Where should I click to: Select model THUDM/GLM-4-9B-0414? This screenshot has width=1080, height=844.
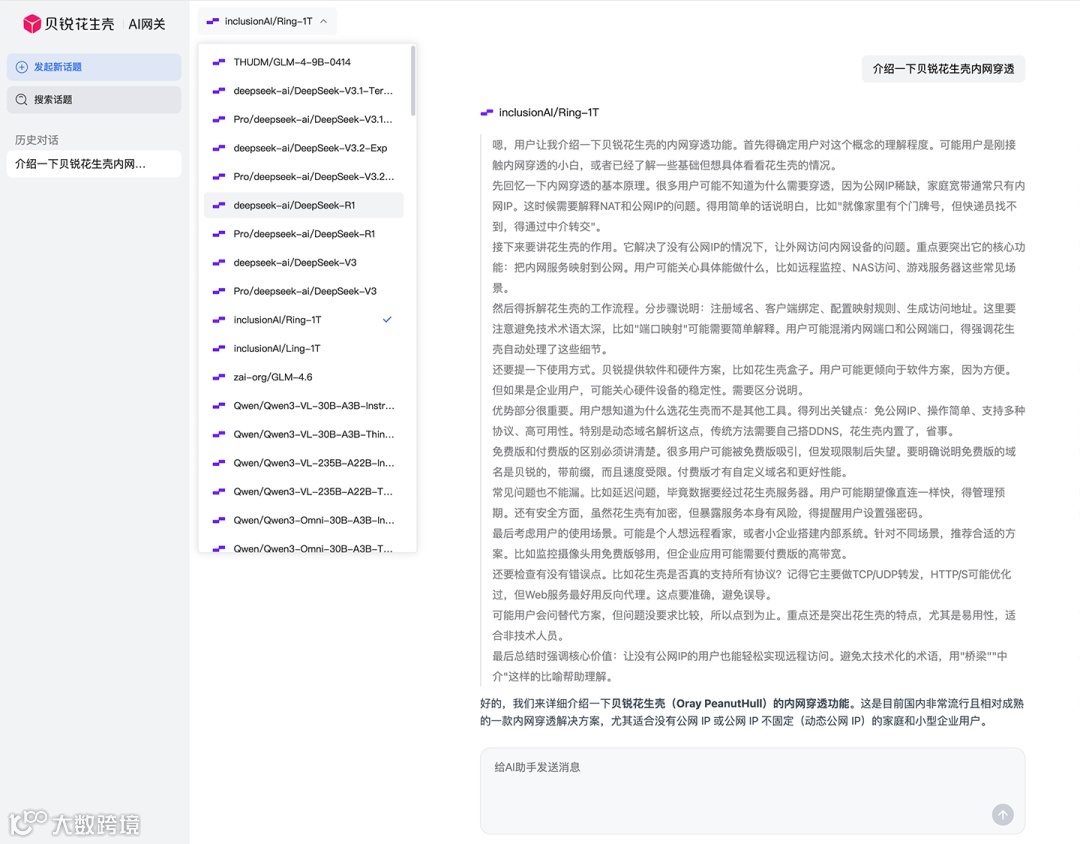(x=304, y=62)
